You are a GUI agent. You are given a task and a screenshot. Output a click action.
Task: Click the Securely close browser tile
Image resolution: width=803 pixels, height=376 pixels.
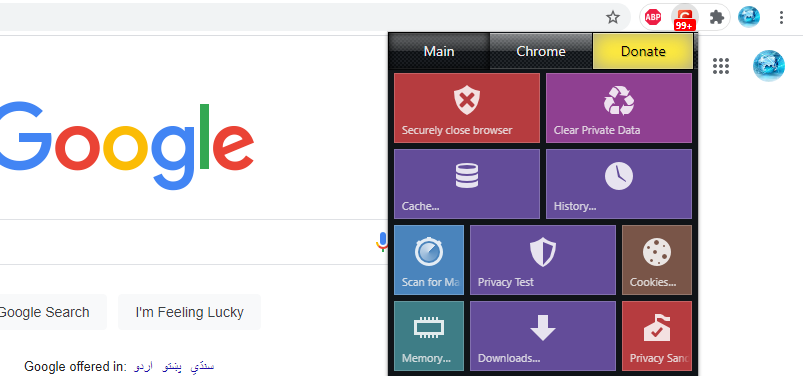coord(467,108)
